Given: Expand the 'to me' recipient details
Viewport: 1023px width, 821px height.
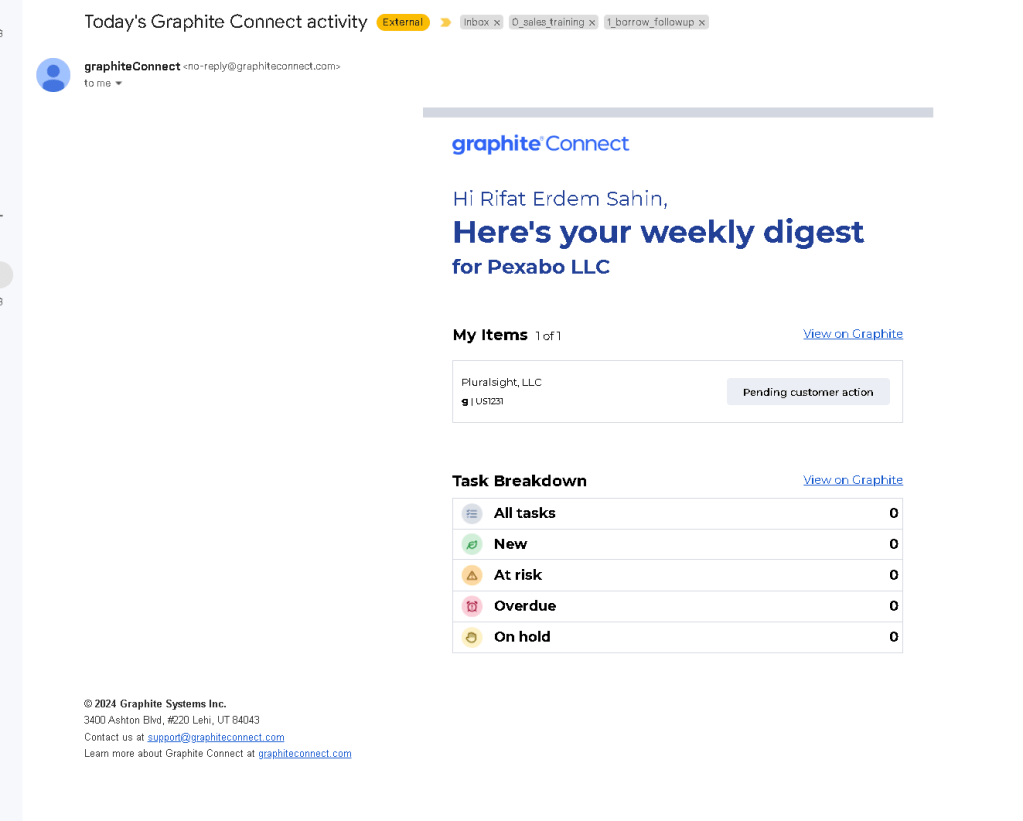Looking at the screenshot, I should click(x=119, y=84).
